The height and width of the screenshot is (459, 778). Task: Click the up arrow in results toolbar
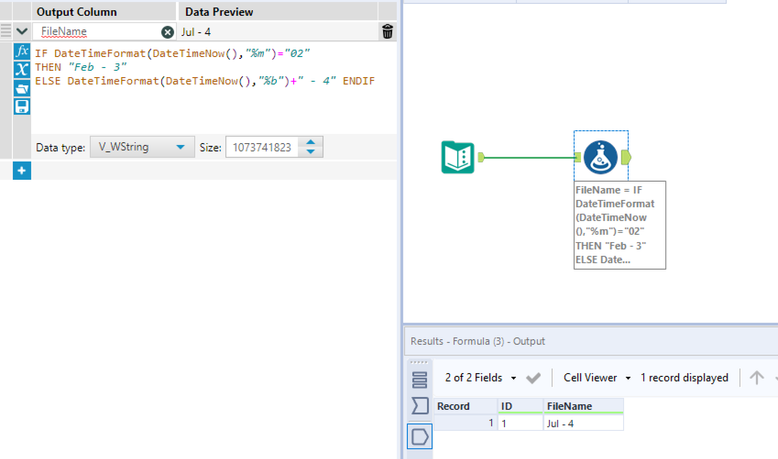click(x=757, y=378)
